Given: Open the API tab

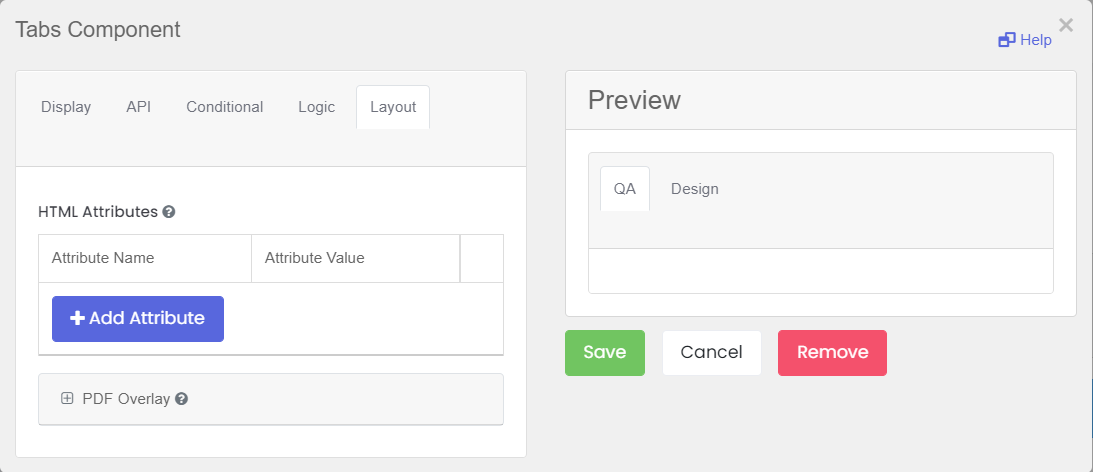Looking at the screenshot, I should pos(139,107).
